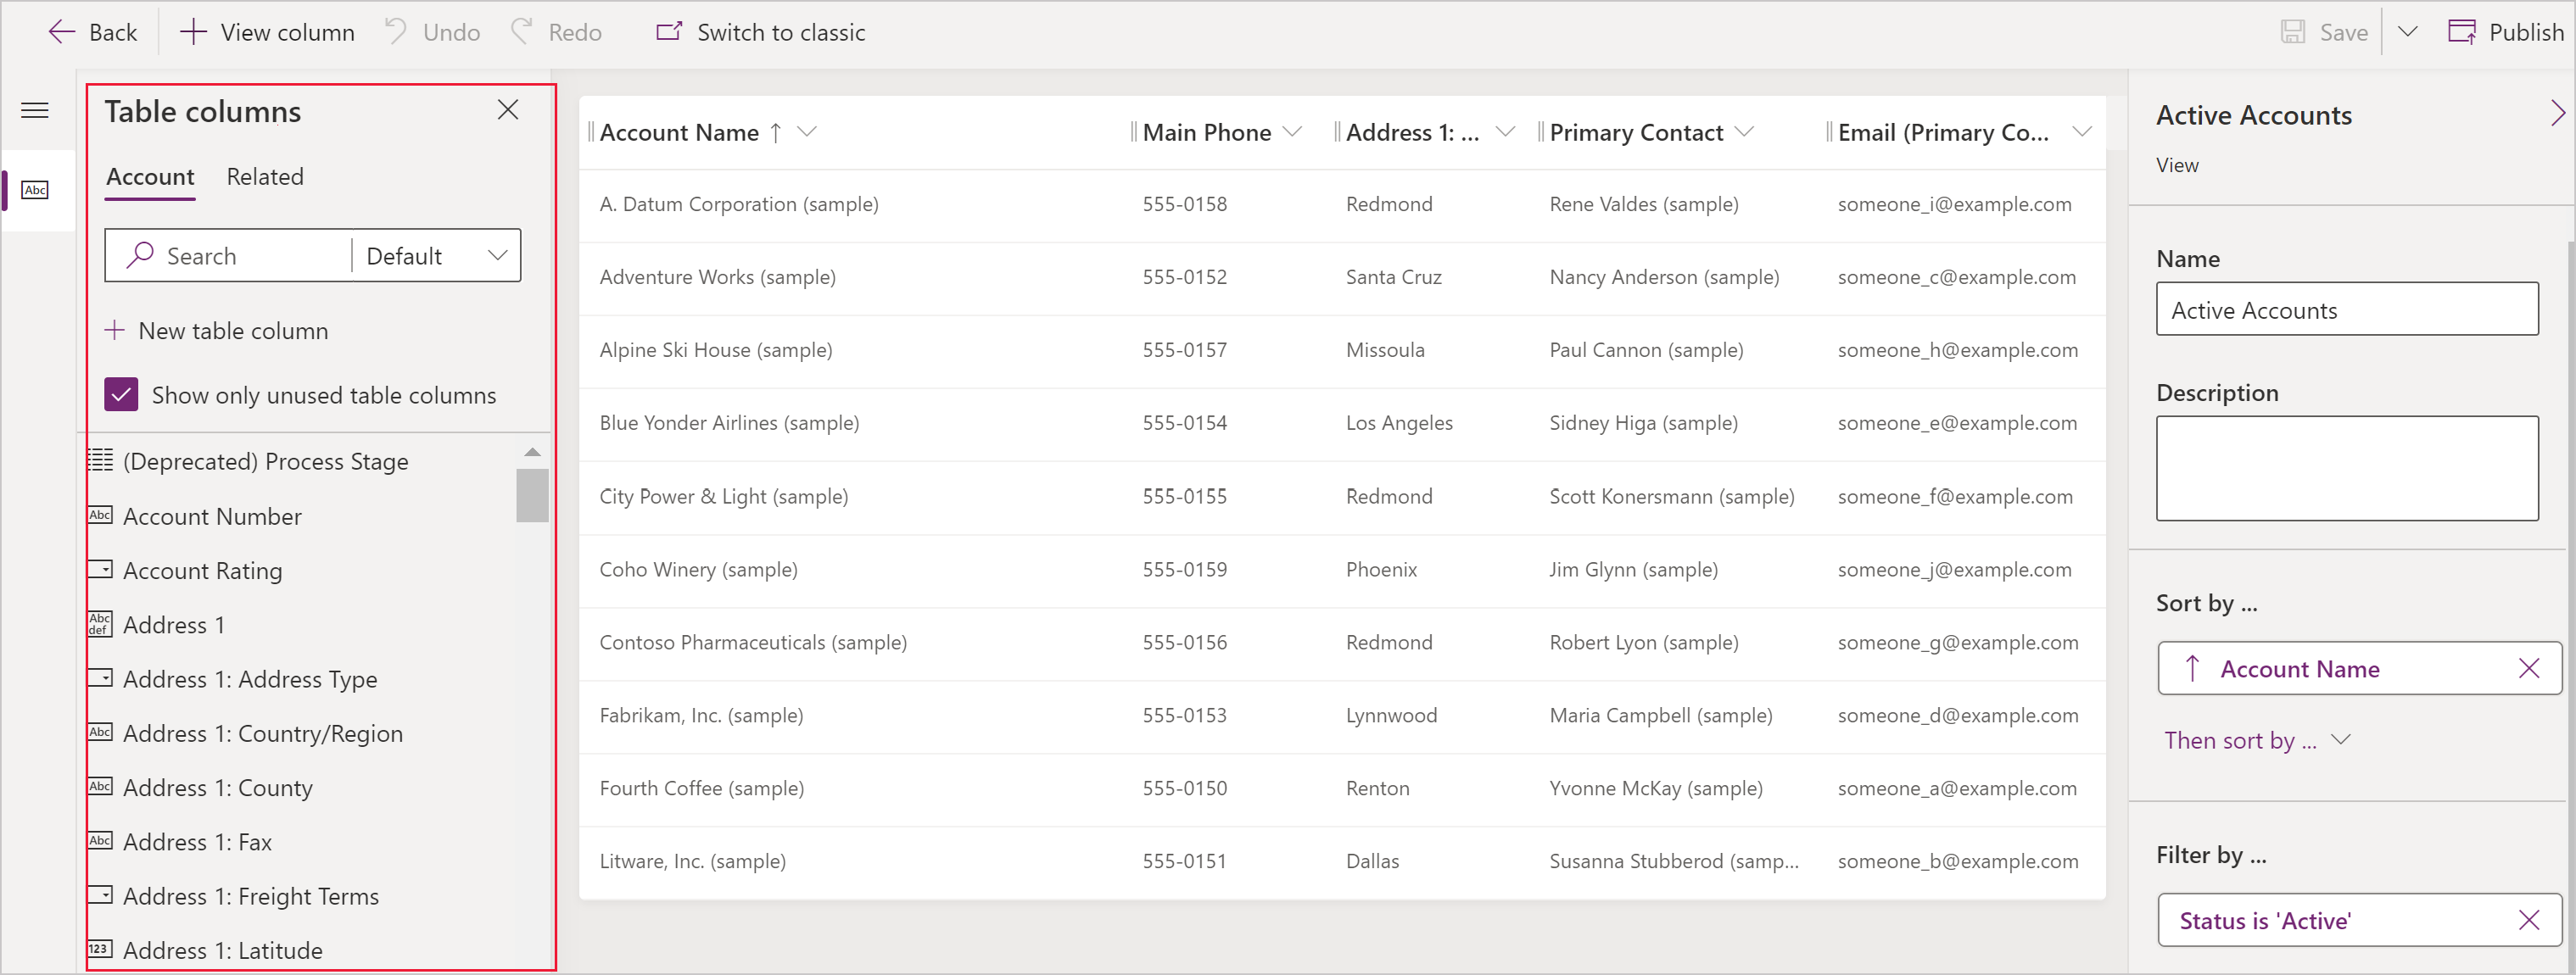Click the hamburger menu icon
This screenshot has height=975, width=2576.
click(36, 110)
